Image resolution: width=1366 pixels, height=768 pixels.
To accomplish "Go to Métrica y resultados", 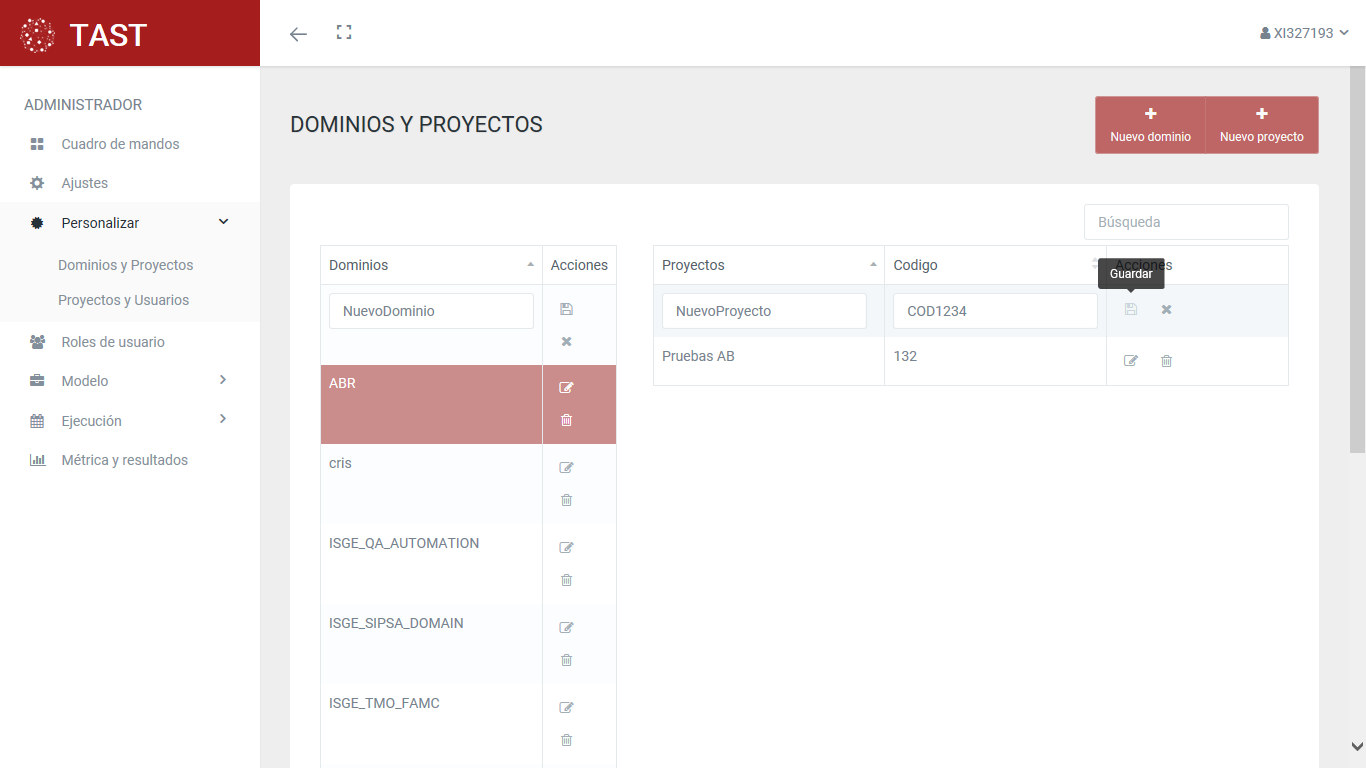I will pyautogui.click(x=124, y=460).
